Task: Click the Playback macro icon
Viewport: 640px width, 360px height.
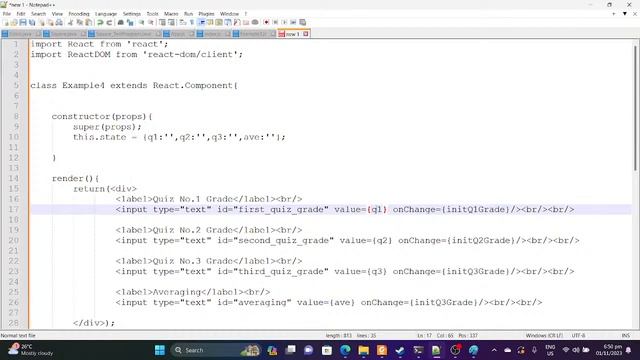Action: 284,22
